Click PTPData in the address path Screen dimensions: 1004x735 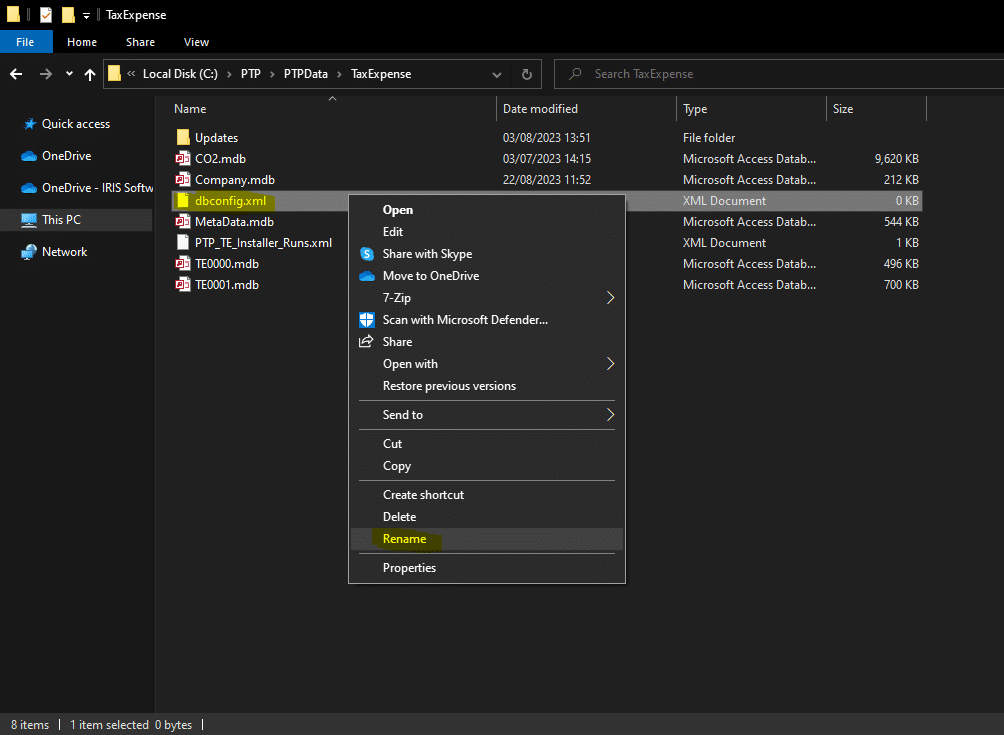(x=305, y=74)
